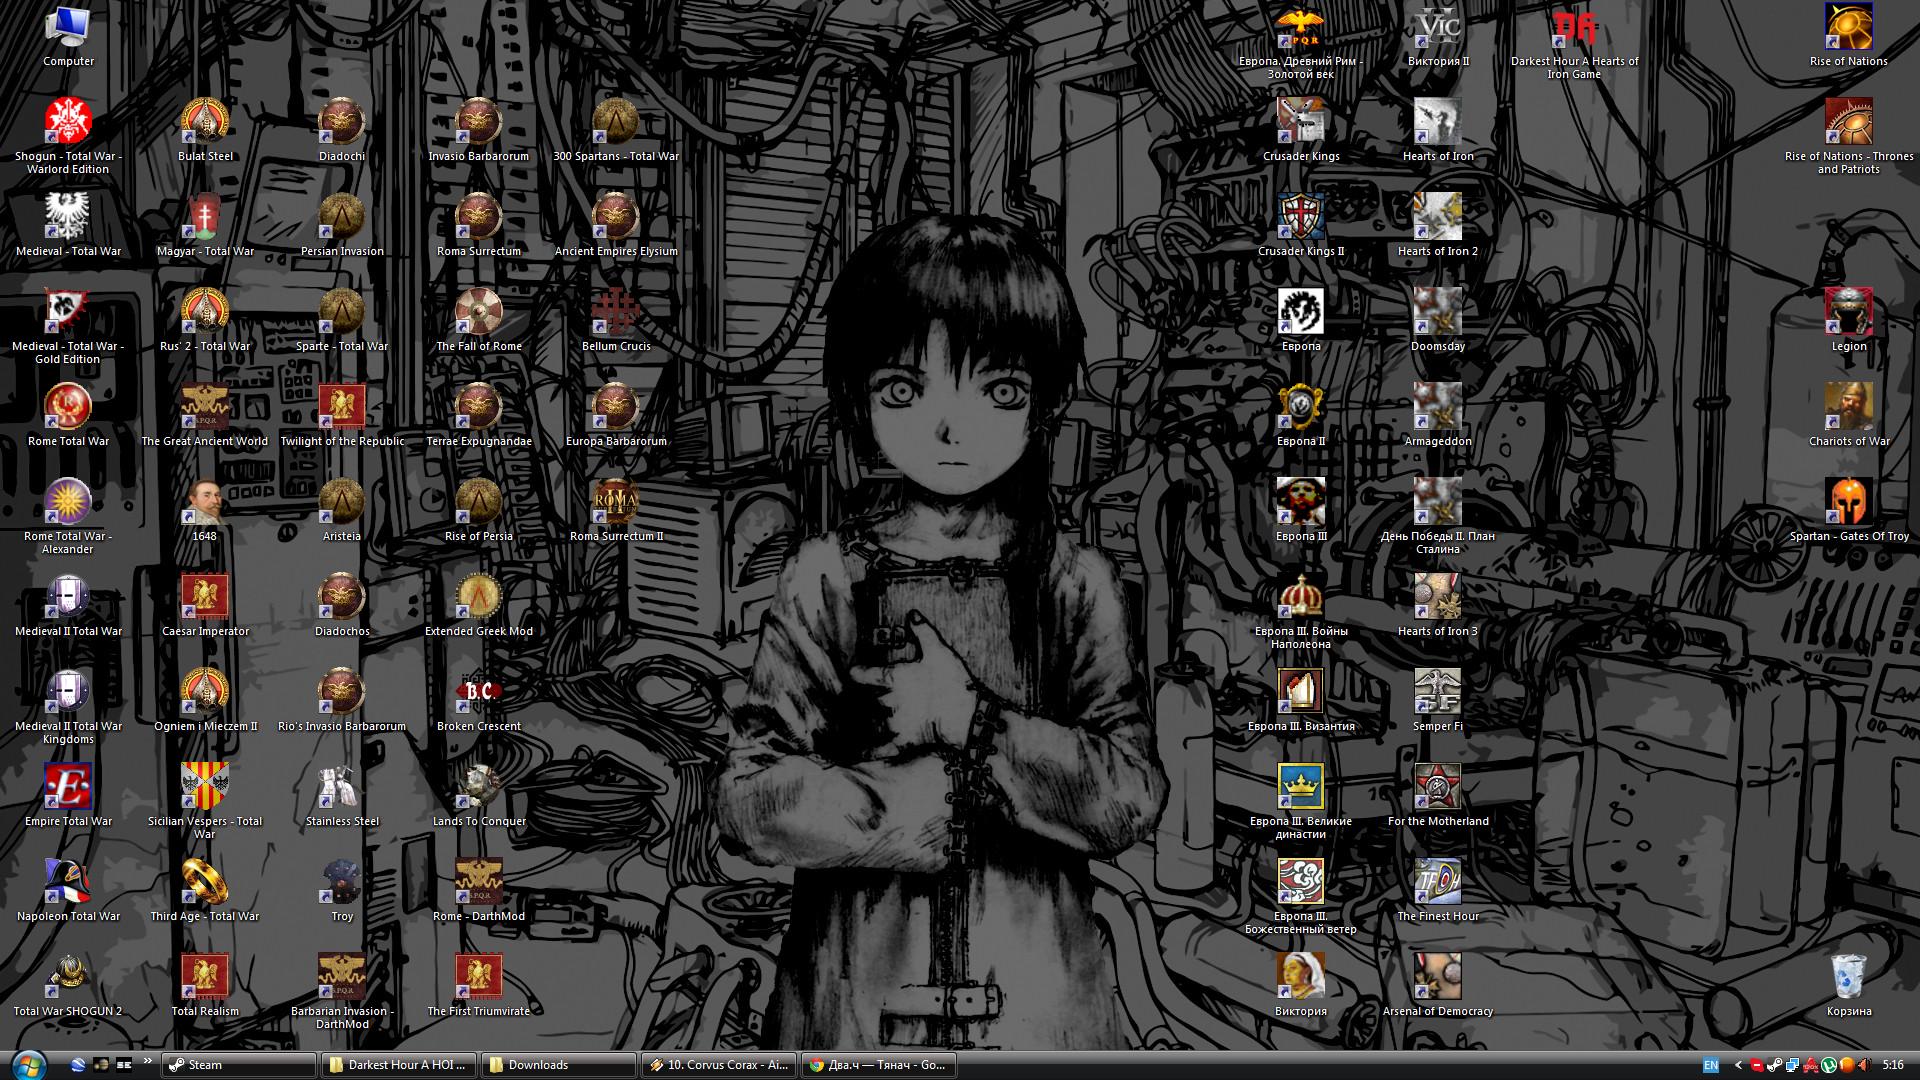Click the Broken Crescent icon
The width and height of the screenshot is (1920, 1080).
[x=478, y=700]
